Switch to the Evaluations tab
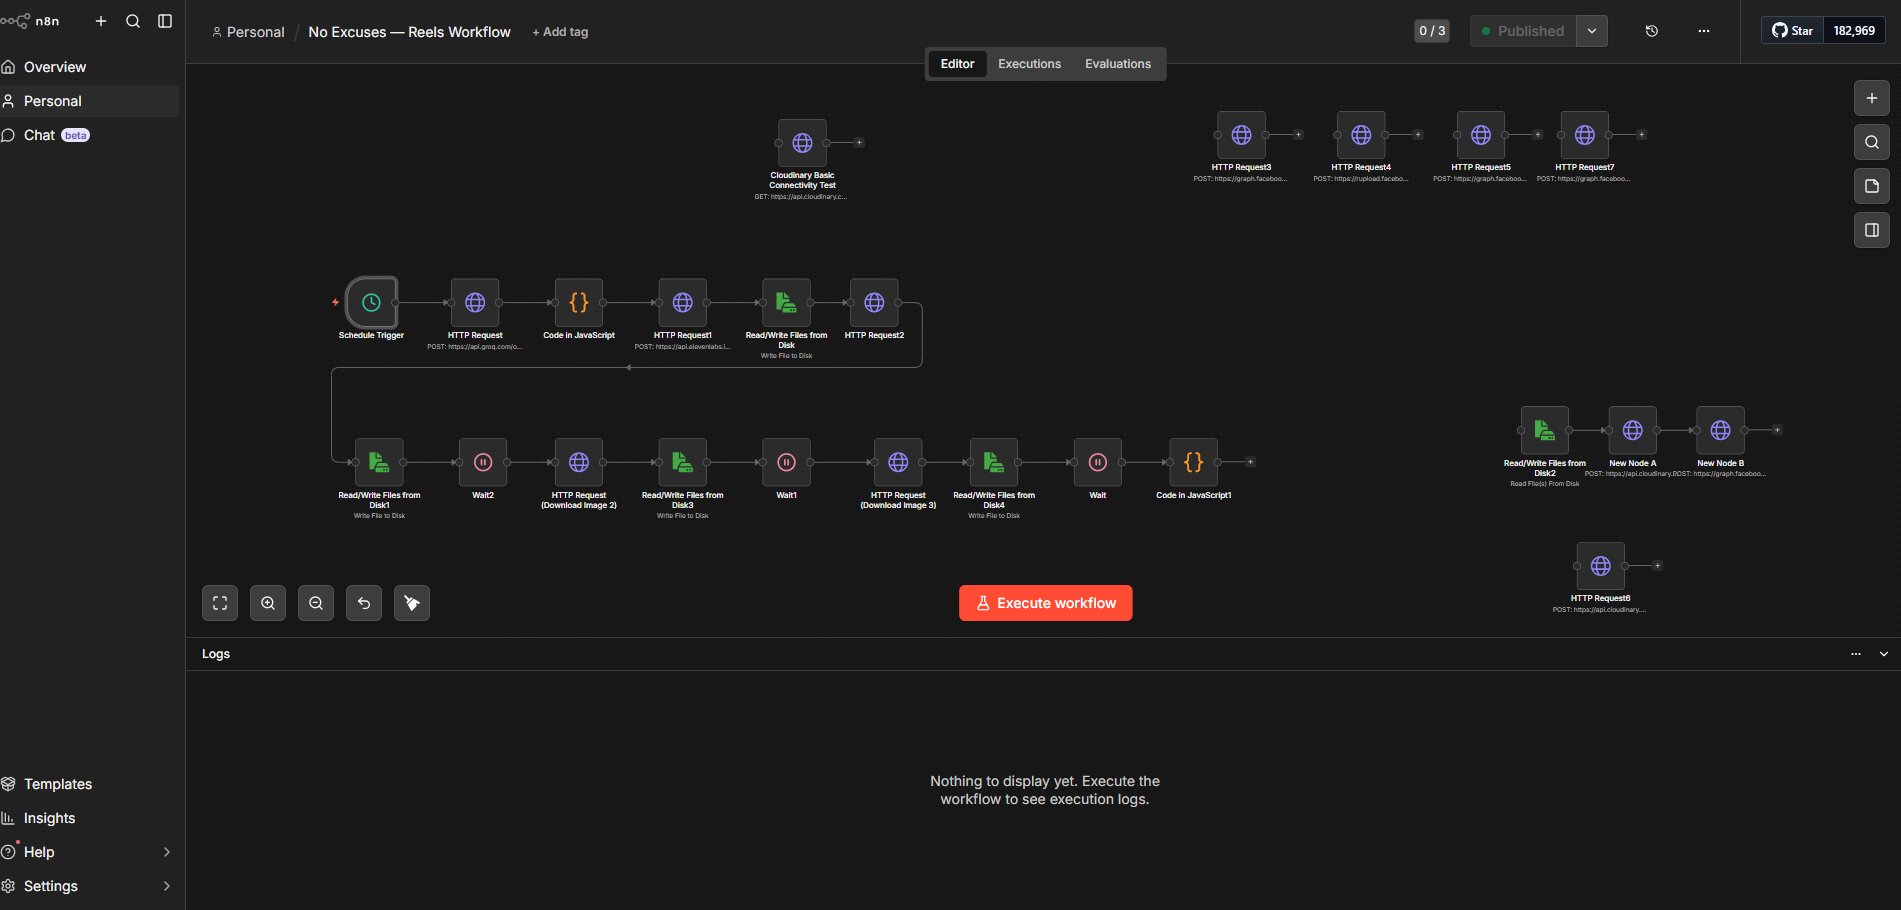 coord(1117,63)
